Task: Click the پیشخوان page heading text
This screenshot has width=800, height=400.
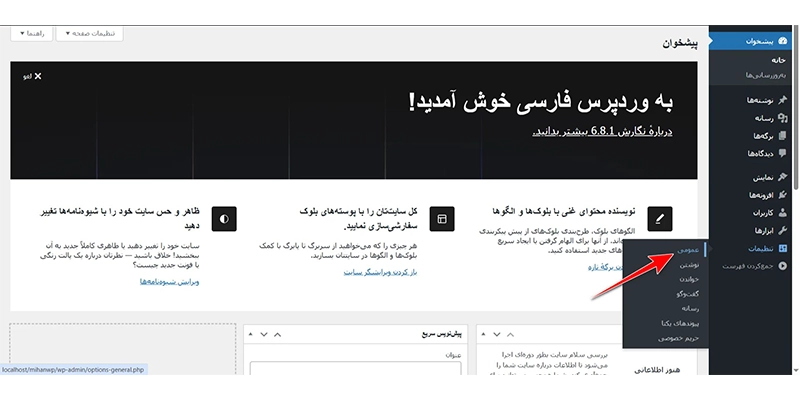Action: 680,43
